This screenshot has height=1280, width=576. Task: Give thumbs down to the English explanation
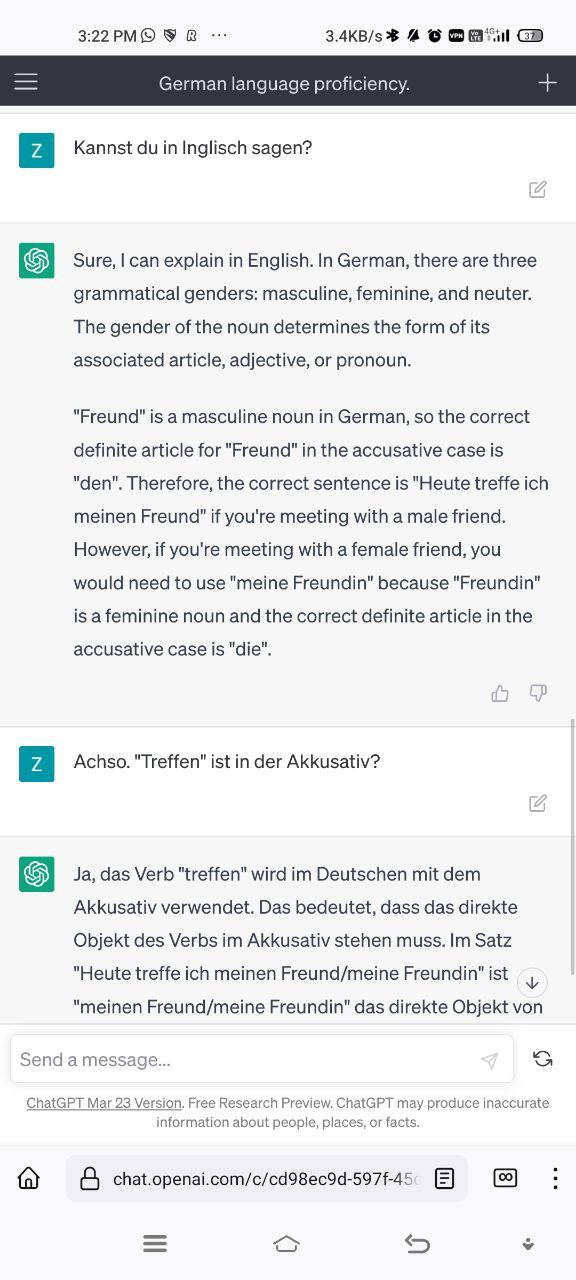coord(538,693)
